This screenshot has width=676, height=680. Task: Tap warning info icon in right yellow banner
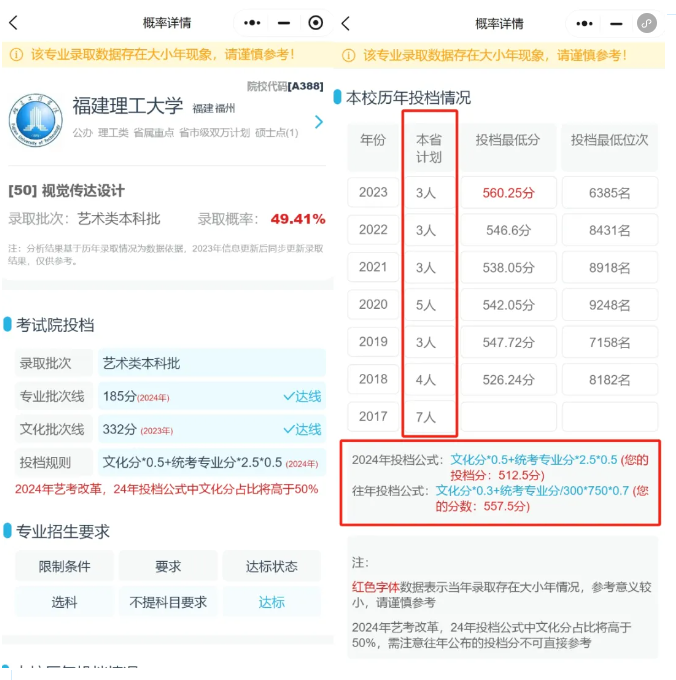349,56
